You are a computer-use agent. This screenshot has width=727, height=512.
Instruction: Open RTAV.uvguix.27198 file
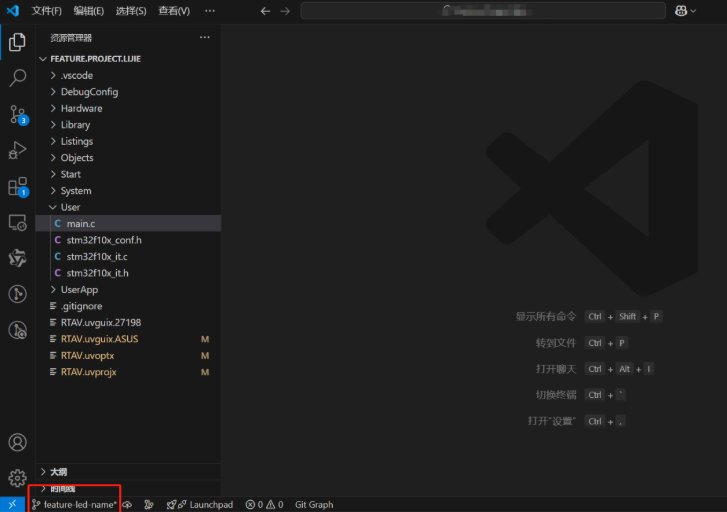coord(128,322)
